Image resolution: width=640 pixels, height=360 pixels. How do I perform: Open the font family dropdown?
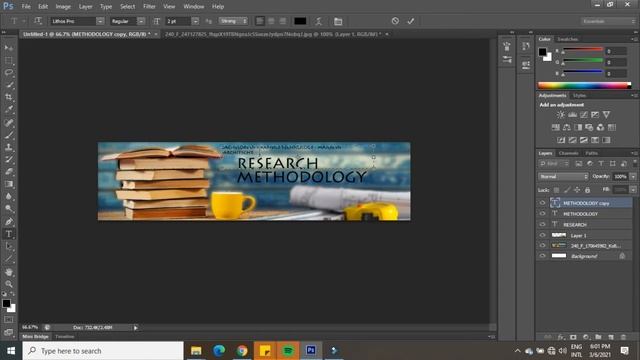100,21
